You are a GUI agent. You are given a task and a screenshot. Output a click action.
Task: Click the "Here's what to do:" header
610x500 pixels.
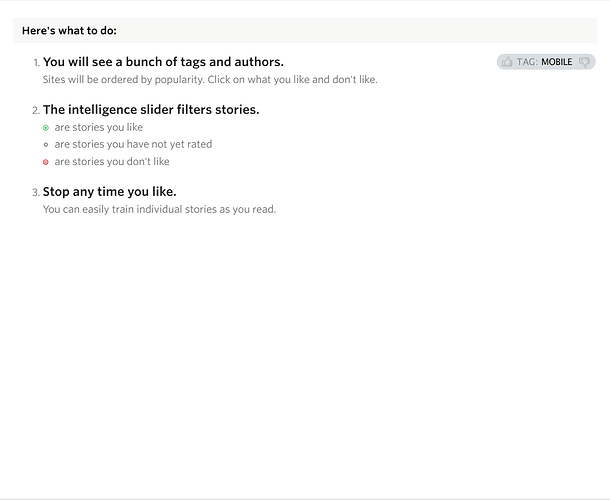tap(69, 31)
